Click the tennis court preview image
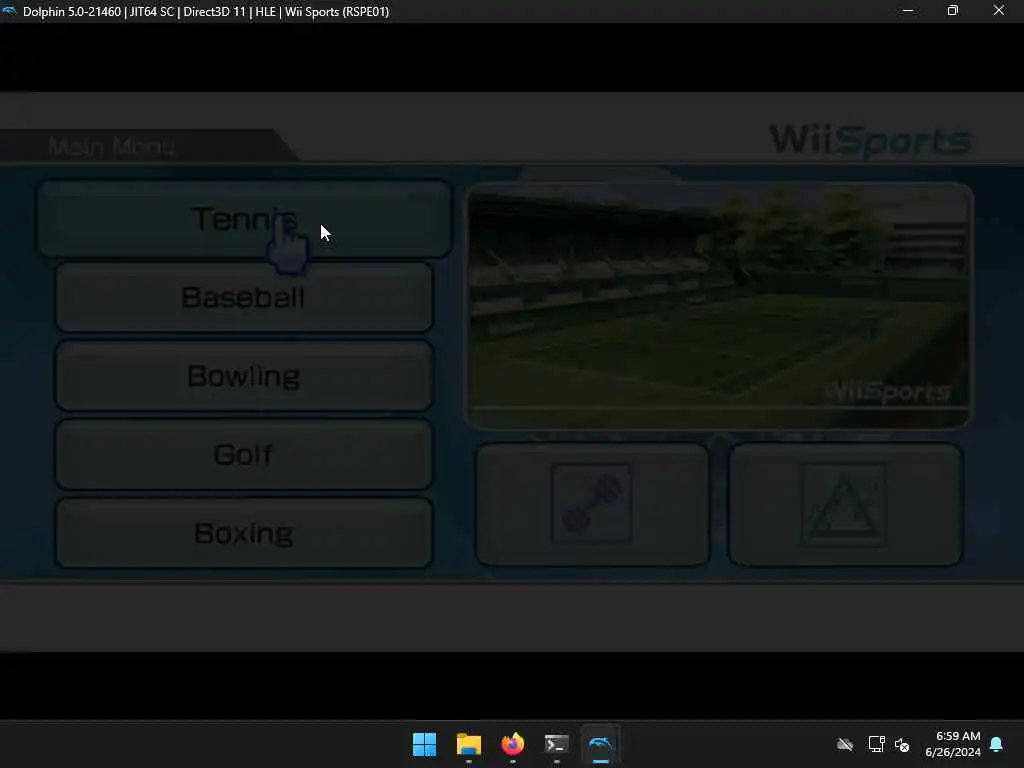 [x=719, y=306]
